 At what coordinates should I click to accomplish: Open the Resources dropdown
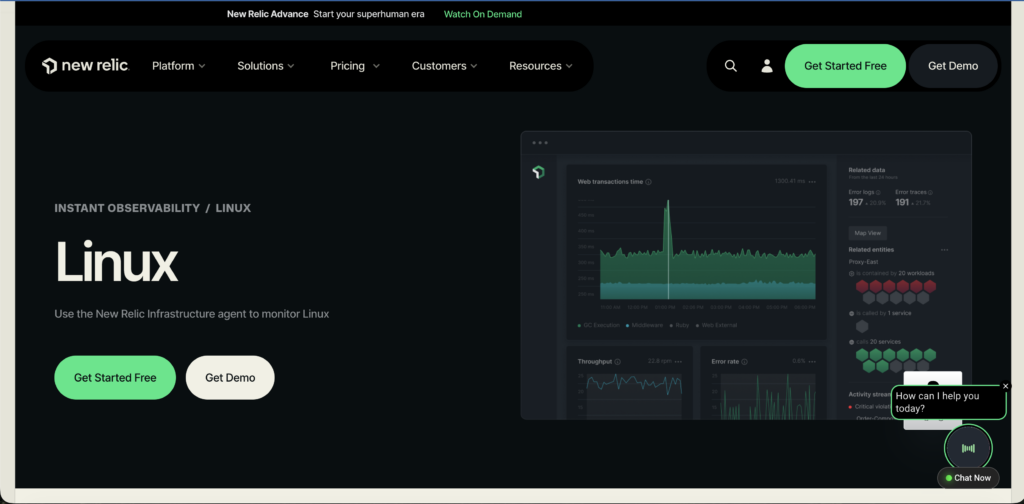(x=541, y=66)
